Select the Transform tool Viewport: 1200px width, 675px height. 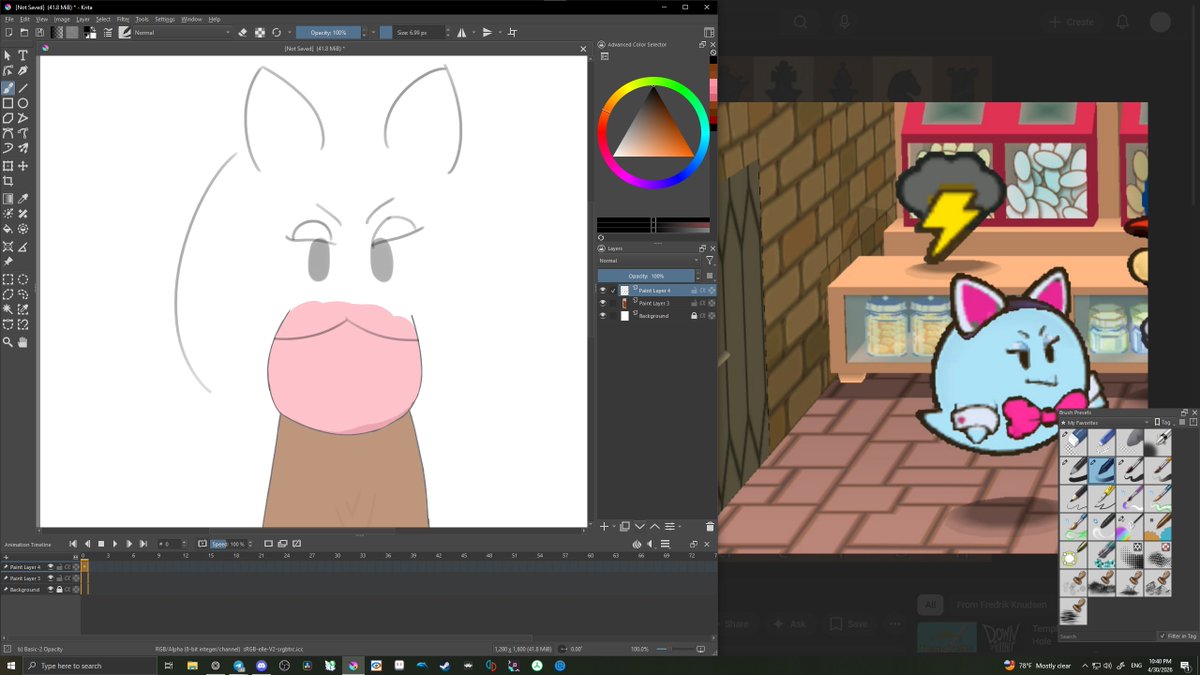[8, 166]
